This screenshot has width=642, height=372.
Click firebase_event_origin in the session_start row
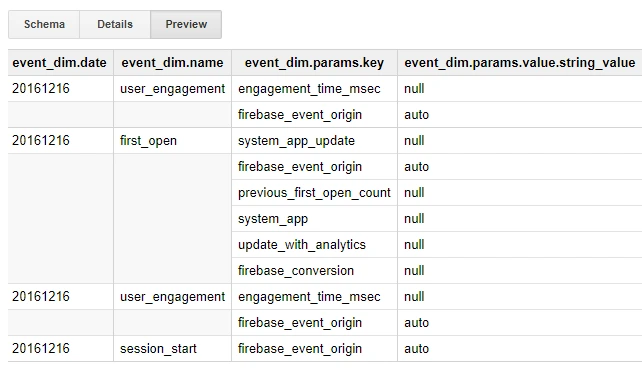tap(300, 349)
